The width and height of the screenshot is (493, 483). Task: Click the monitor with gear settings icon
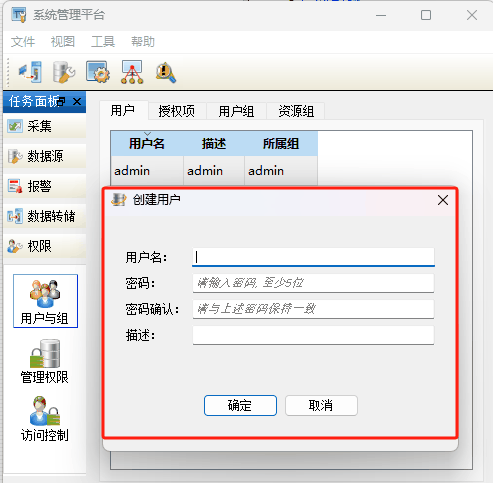(98, 71)
